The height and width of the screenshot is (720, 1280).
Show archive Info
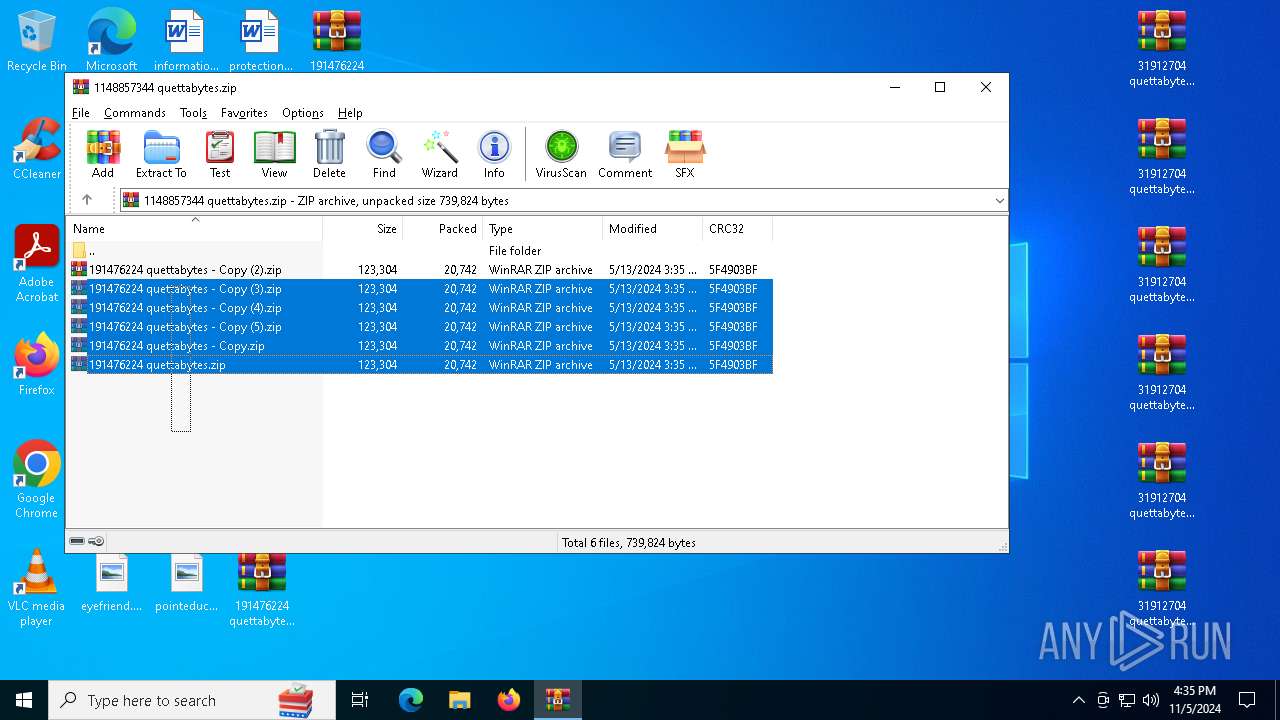pos(494,154)
